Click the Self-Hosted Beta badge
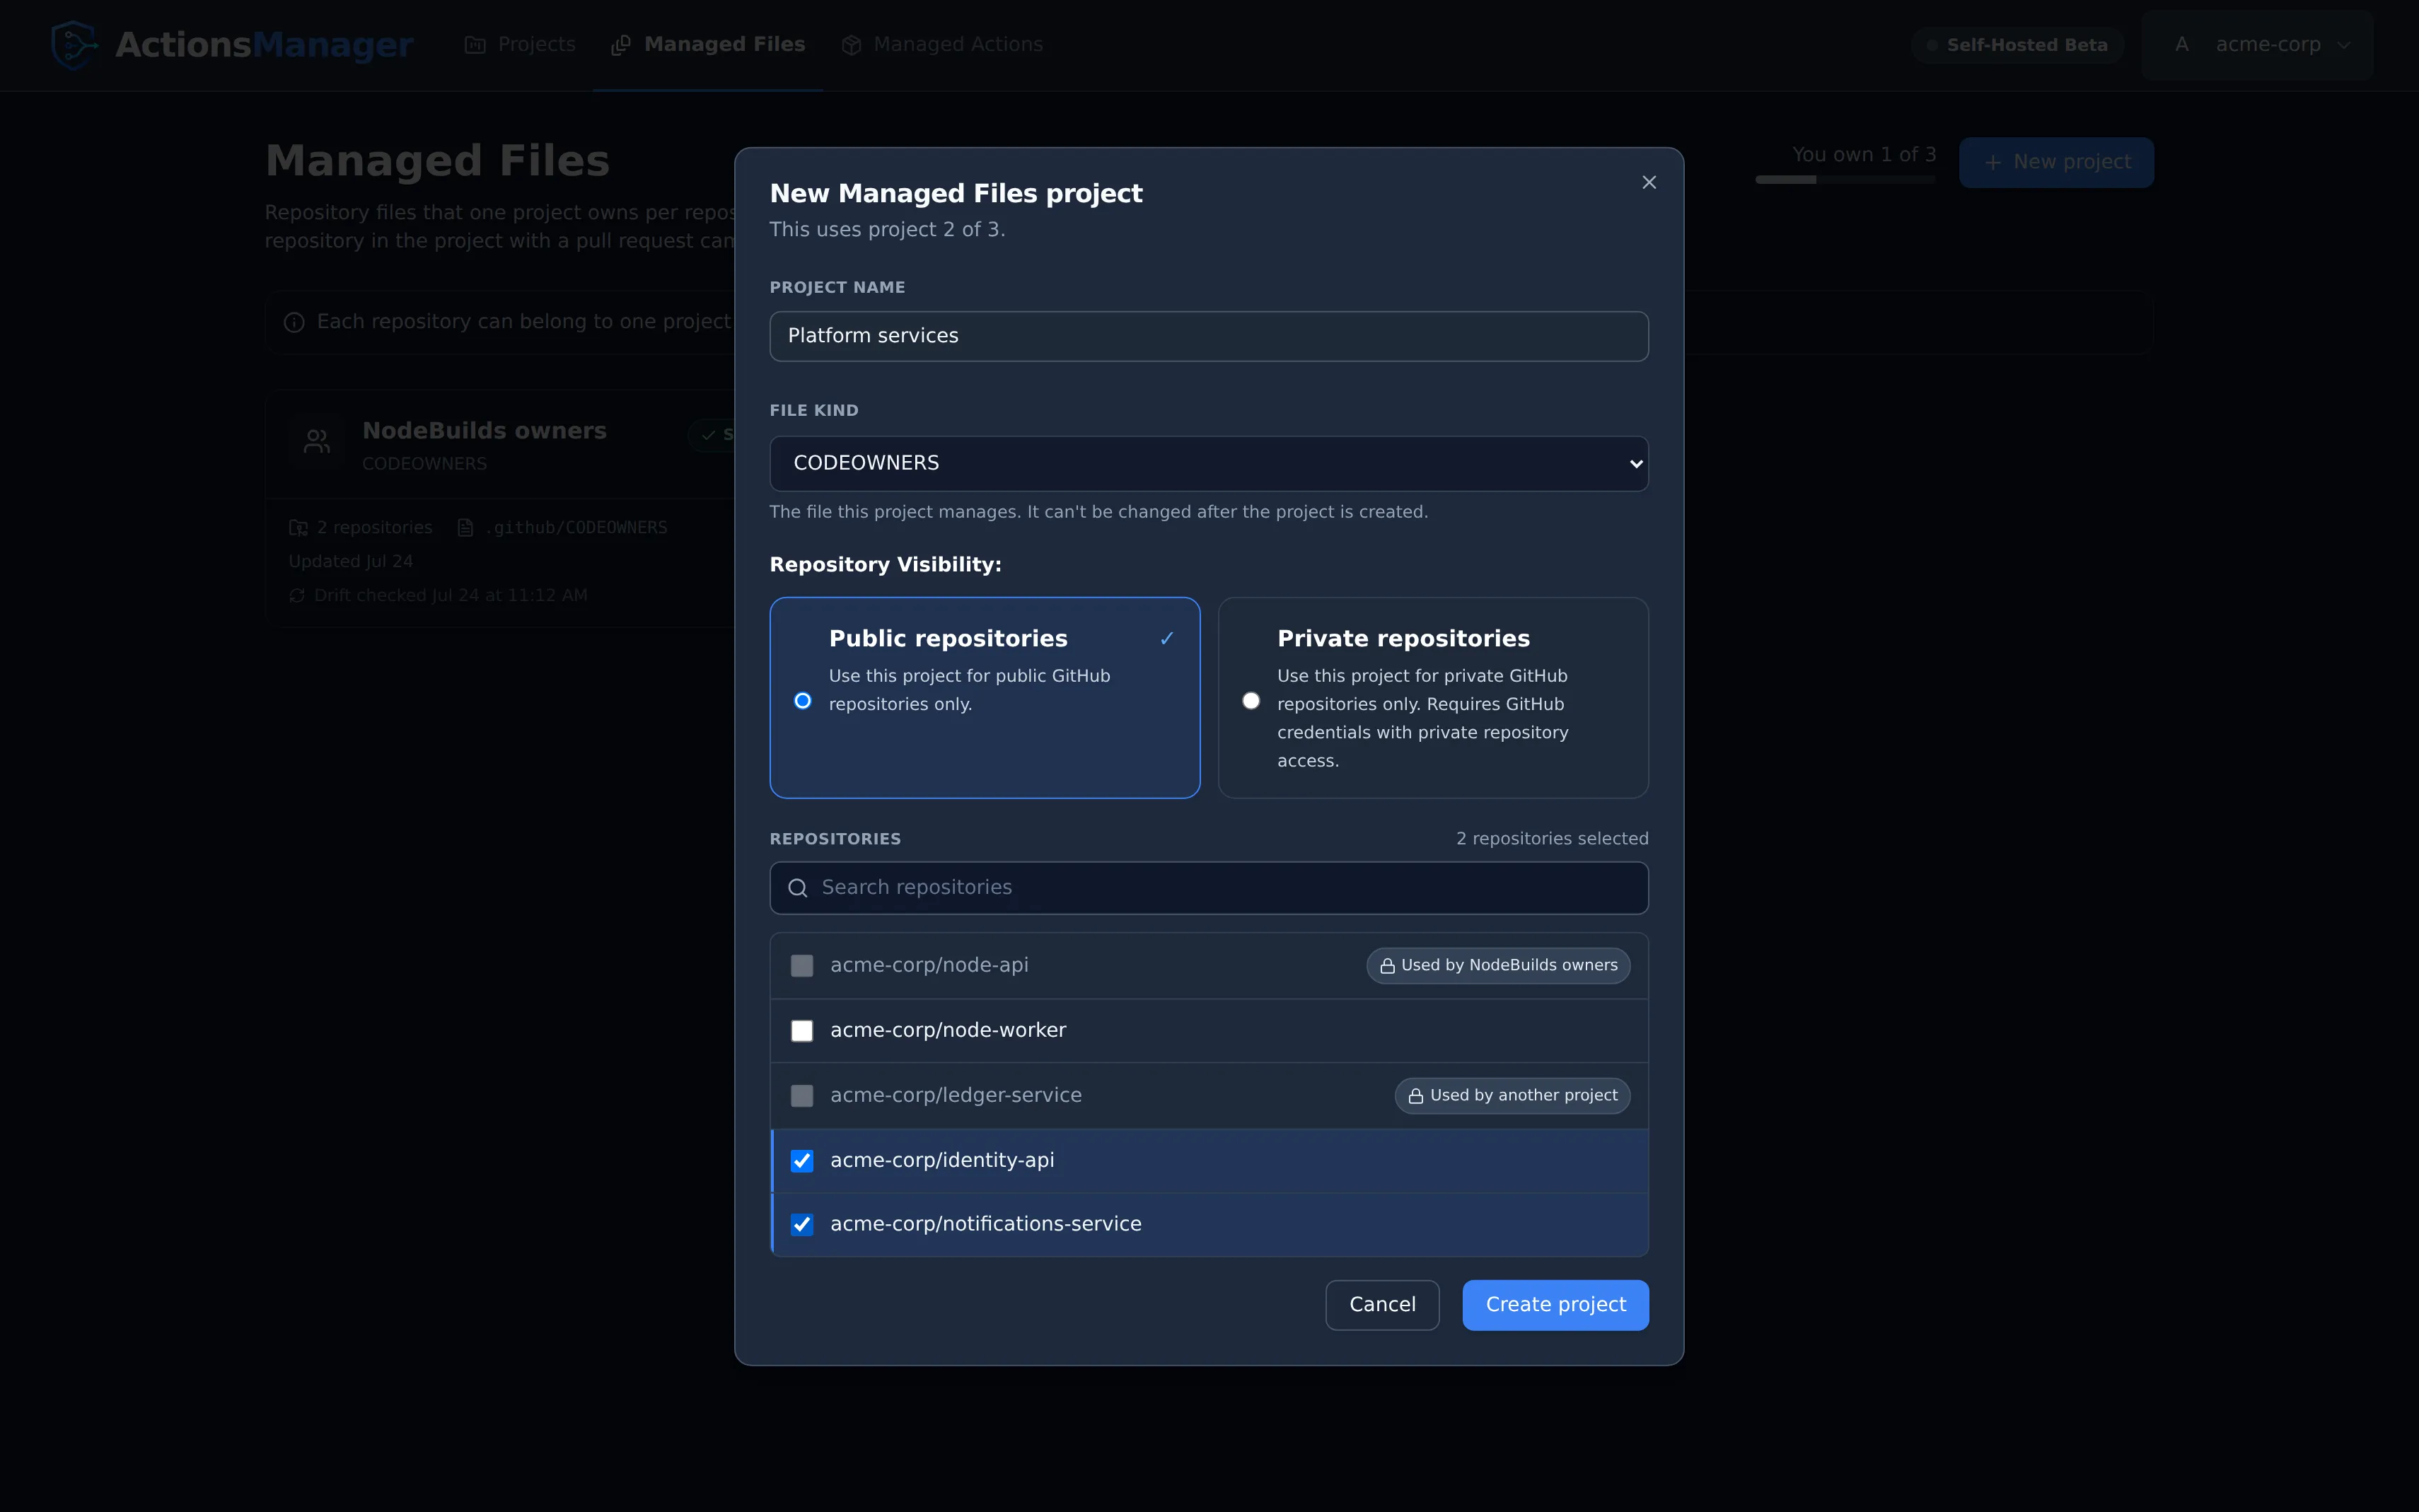This screenshot has height=1512, width=2419. [2017, 45]
